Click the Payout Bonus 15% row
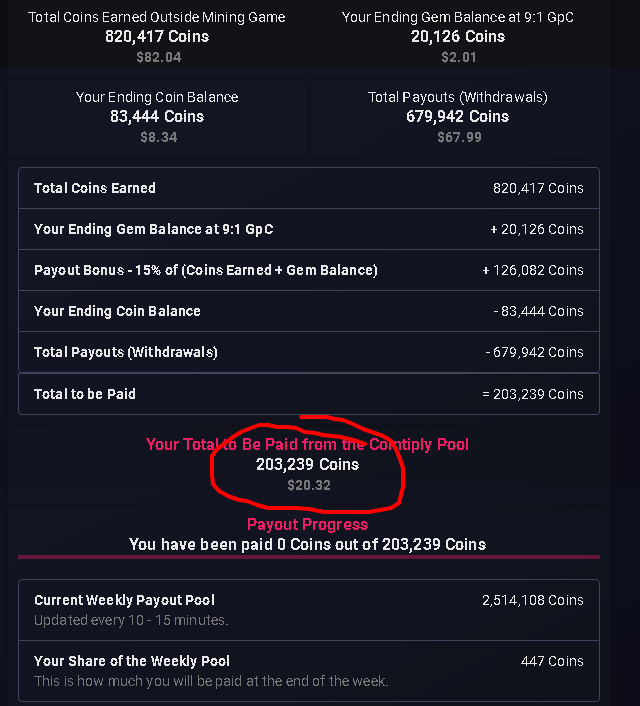 tap(308, 270)
